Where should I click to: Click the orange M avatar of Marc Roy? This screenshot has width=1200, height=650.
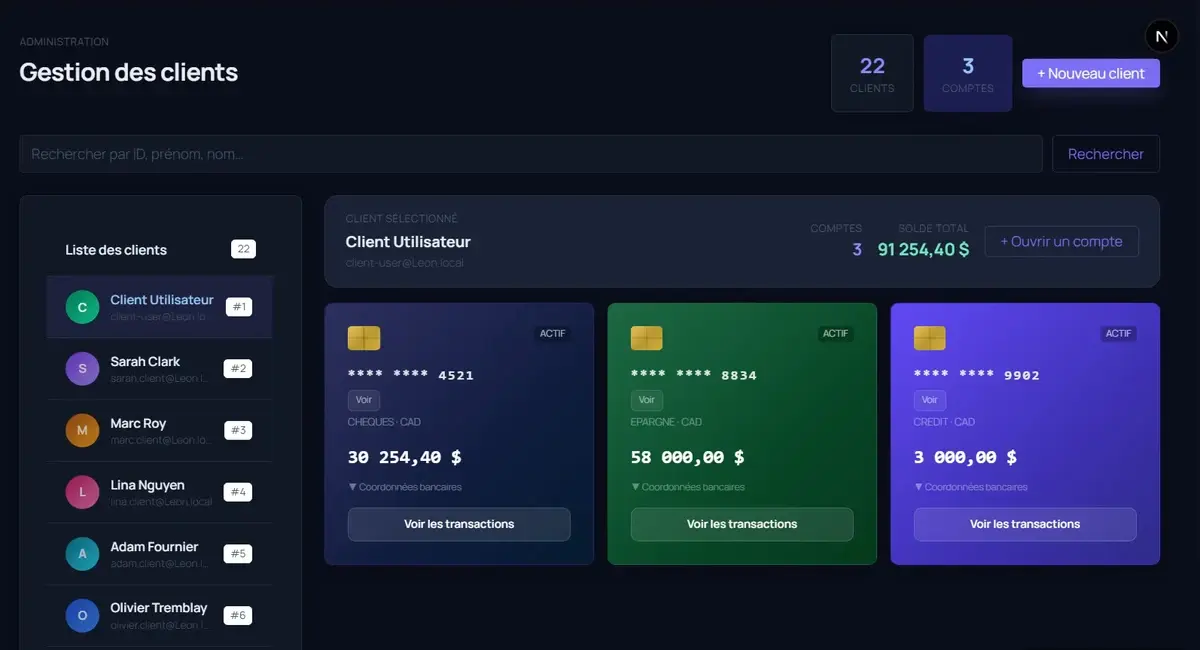[82, 430]
